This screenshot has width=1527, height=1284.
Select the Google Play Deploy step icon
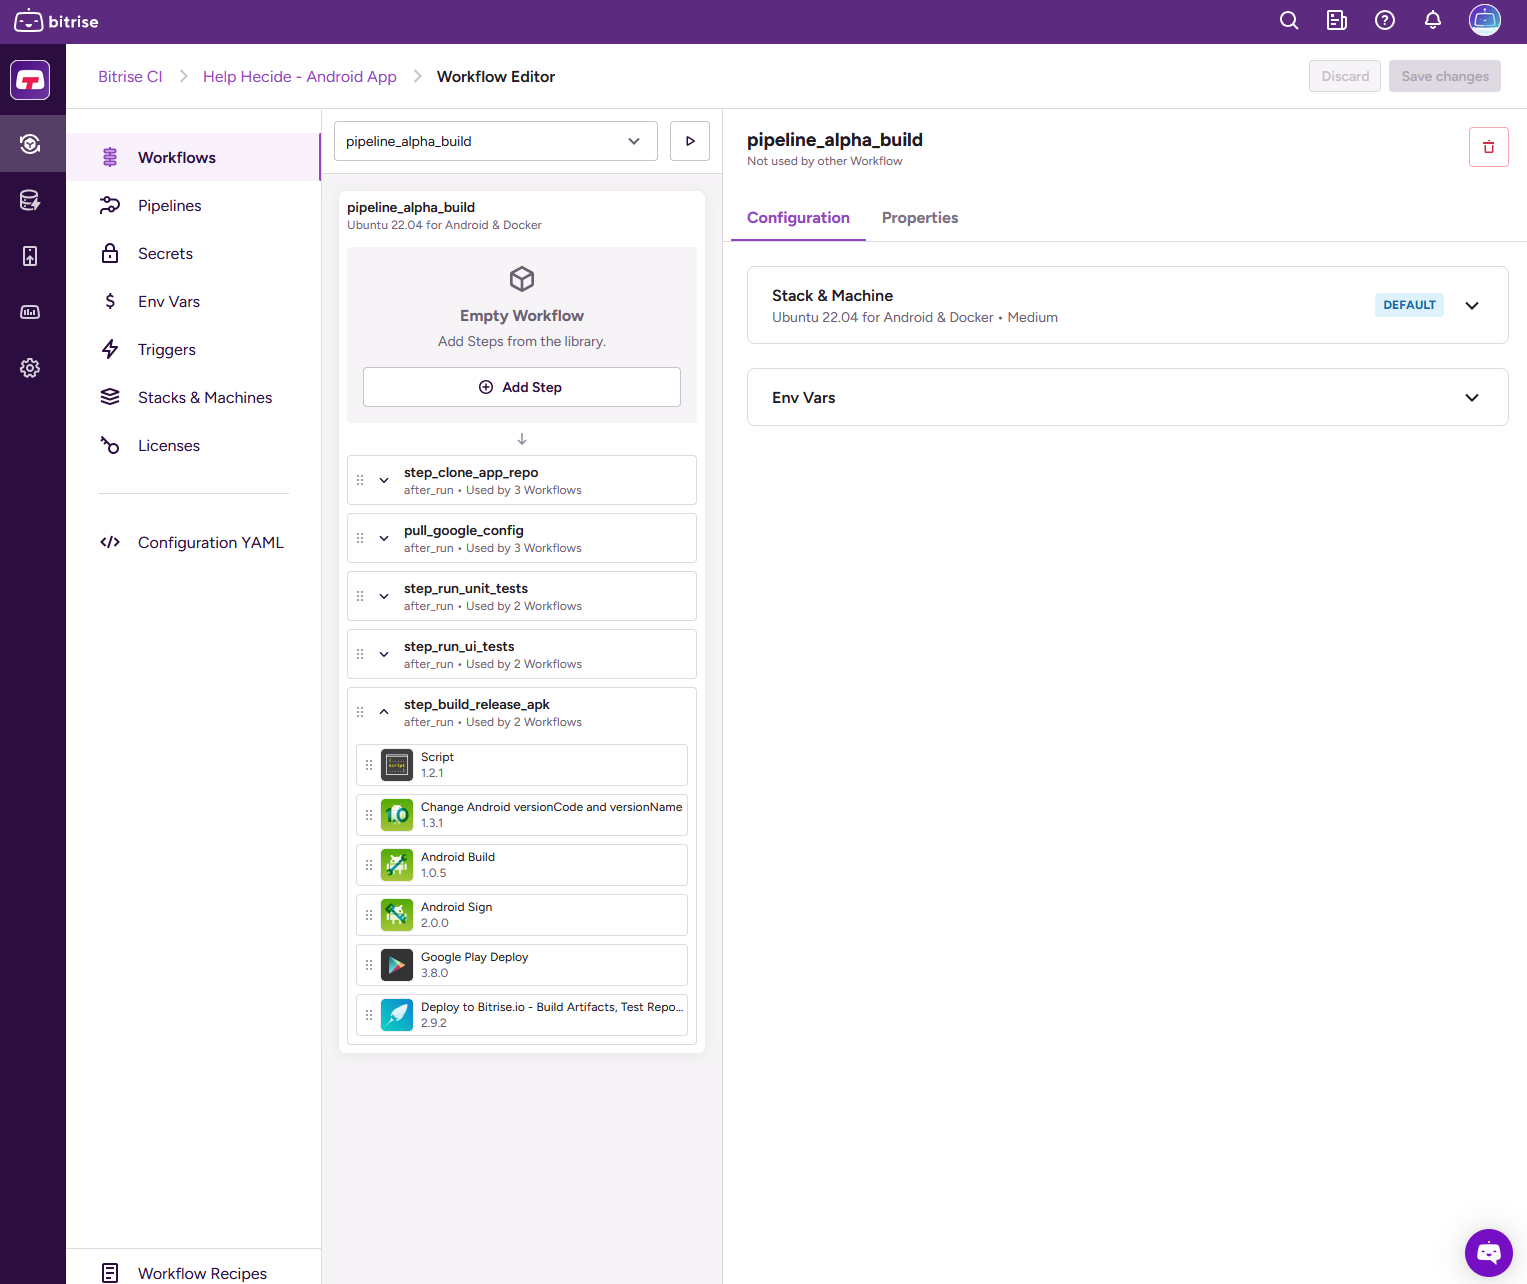(x=397, y=965)
